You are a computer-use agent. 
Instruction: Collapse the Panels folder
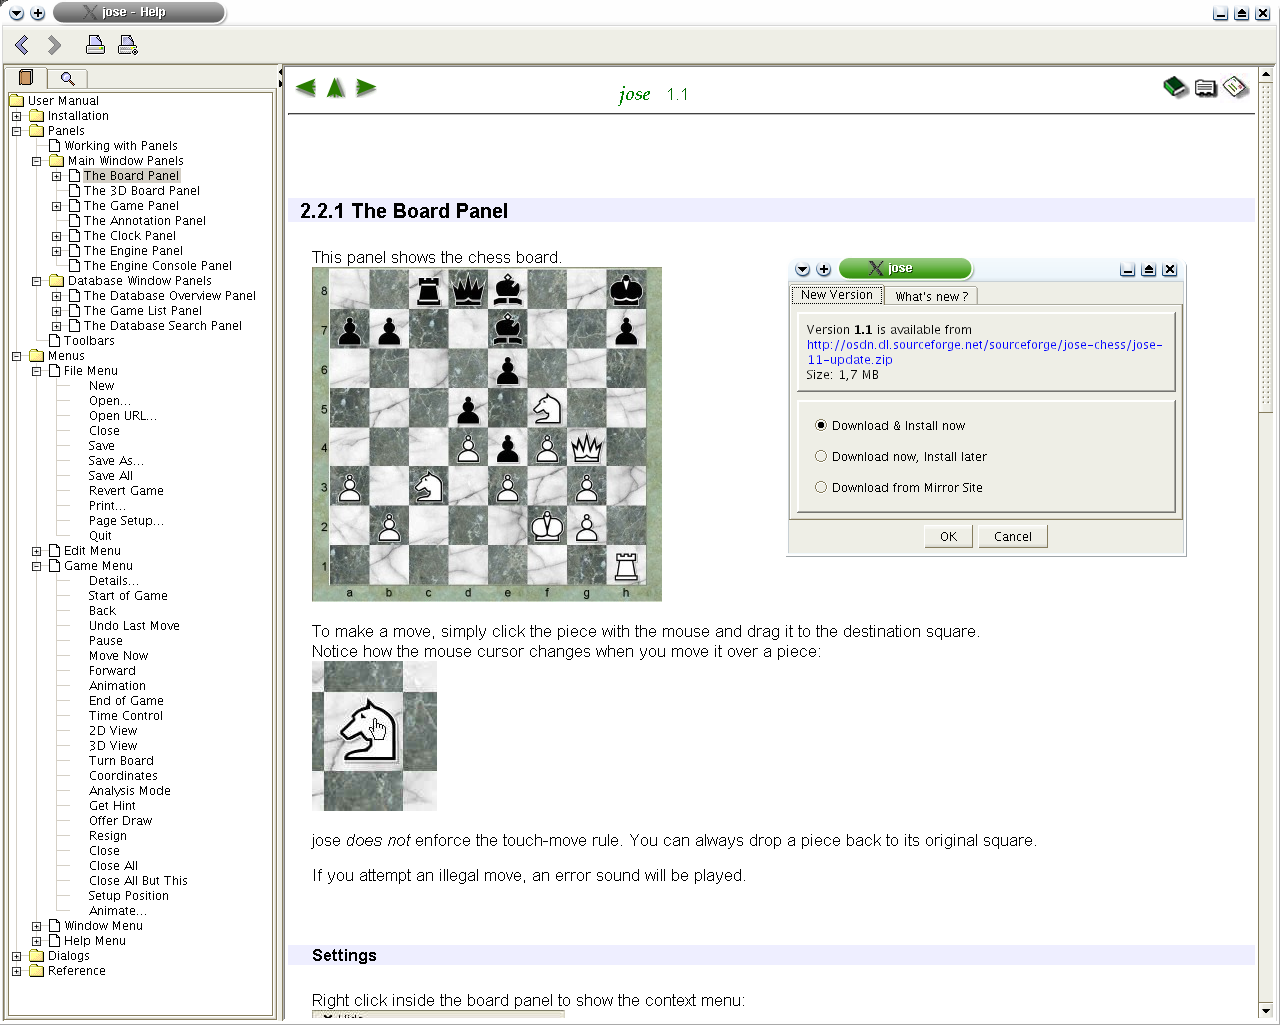pos(17,131)
